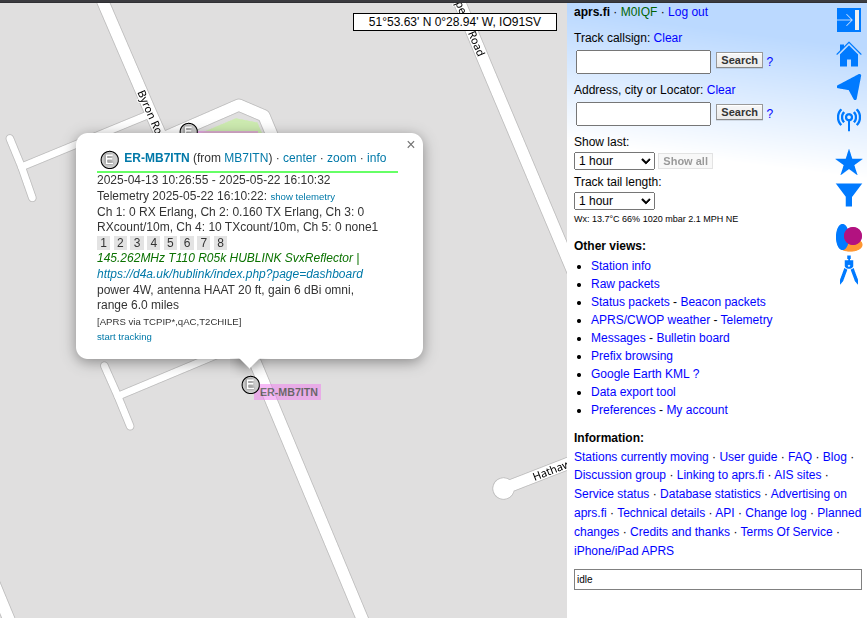
Task: Click telemetry channel 8 bit box
Action: [x=220, y=243]
